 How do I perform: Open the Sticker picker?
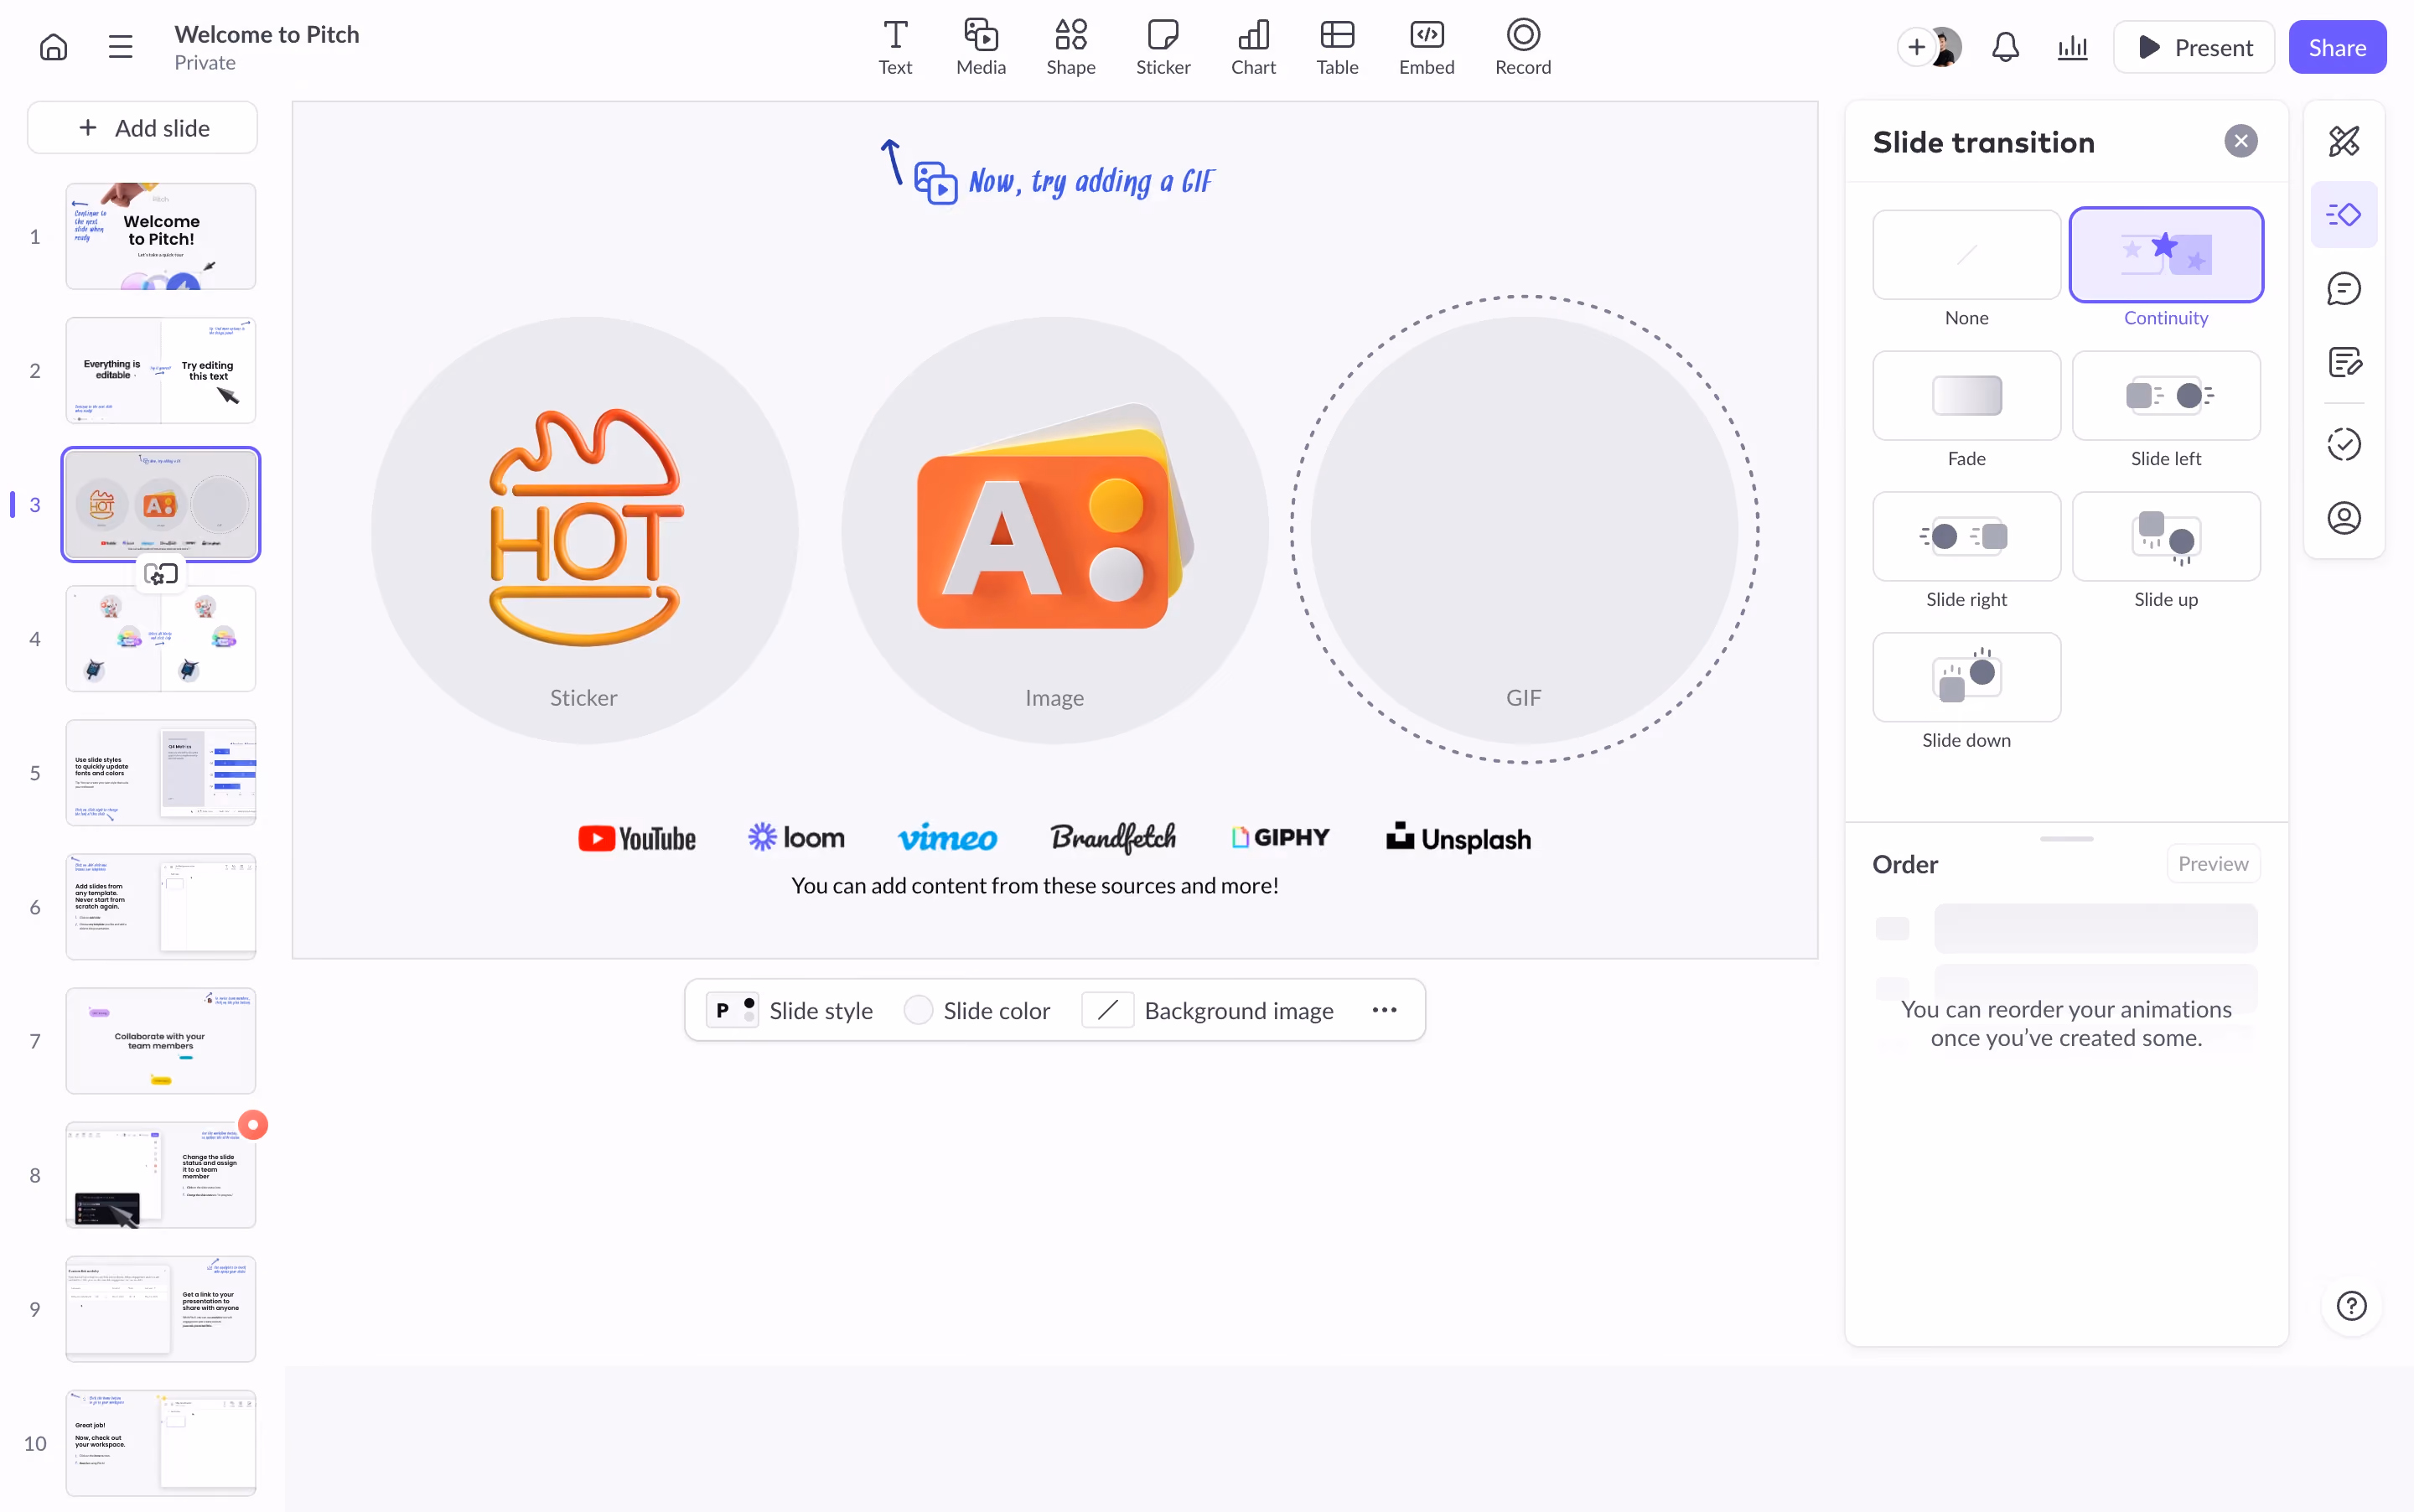(x=1163, y=47)
